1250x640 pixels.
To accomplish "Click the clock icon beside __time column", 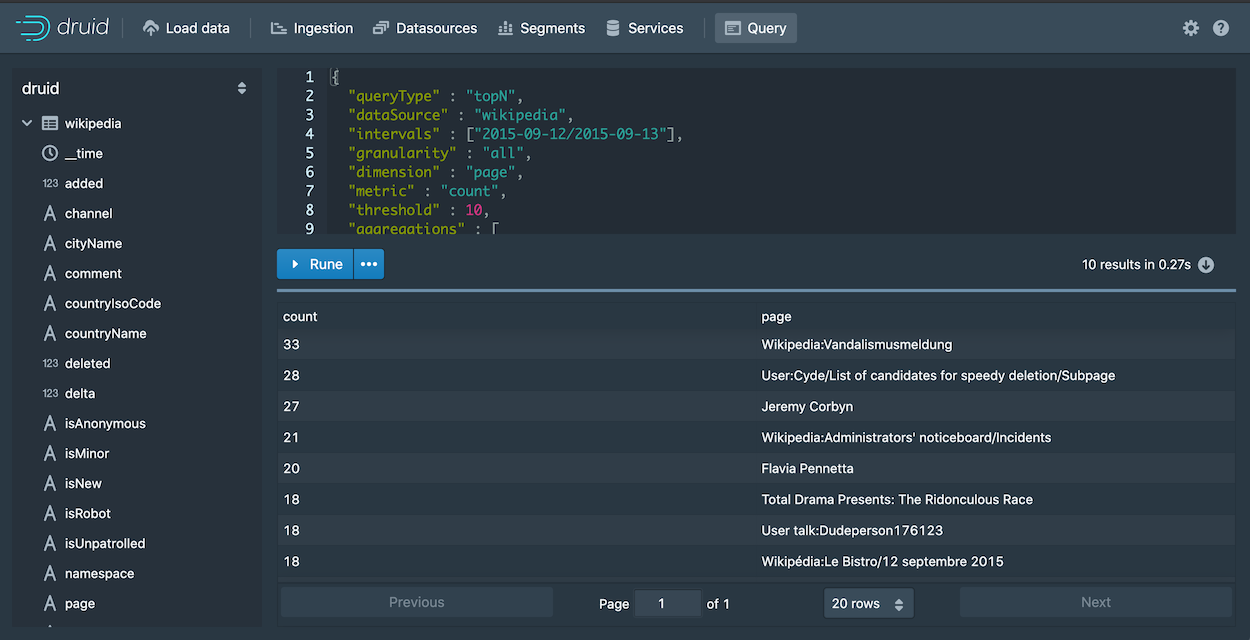I will click(x=50, y=153).
